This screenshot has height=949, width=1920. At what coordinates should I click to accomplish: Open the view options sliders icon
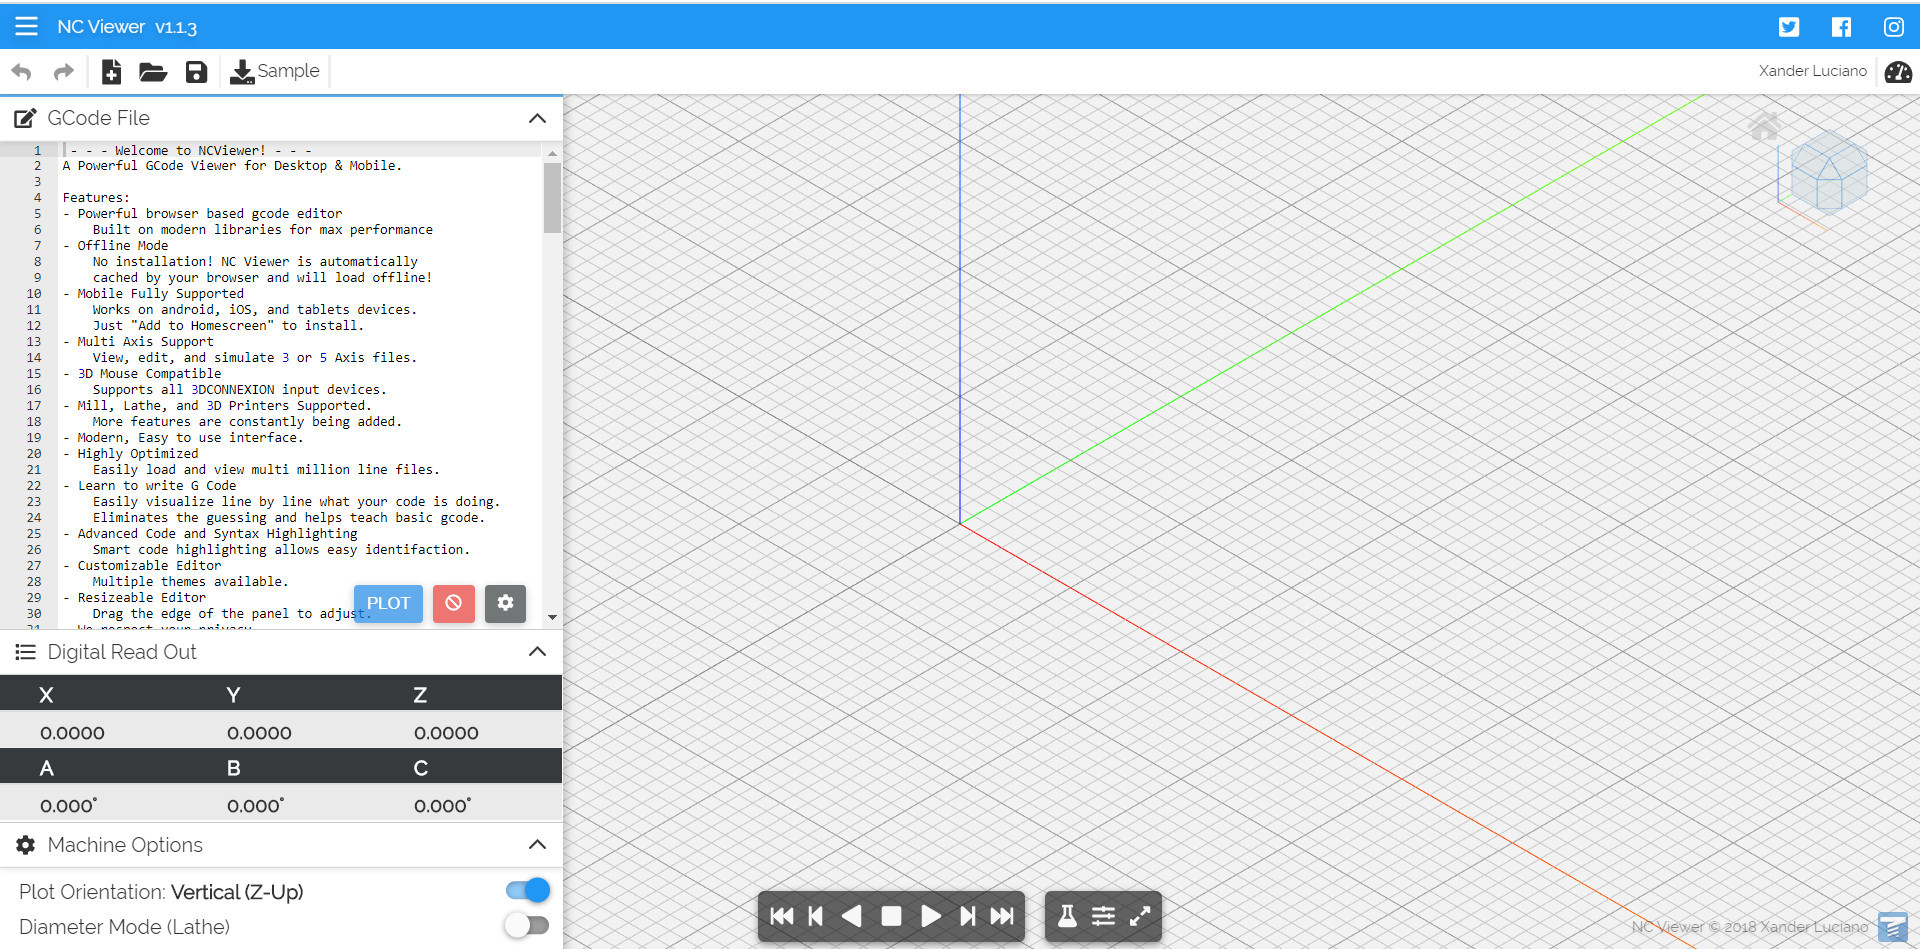(1103, 916)
